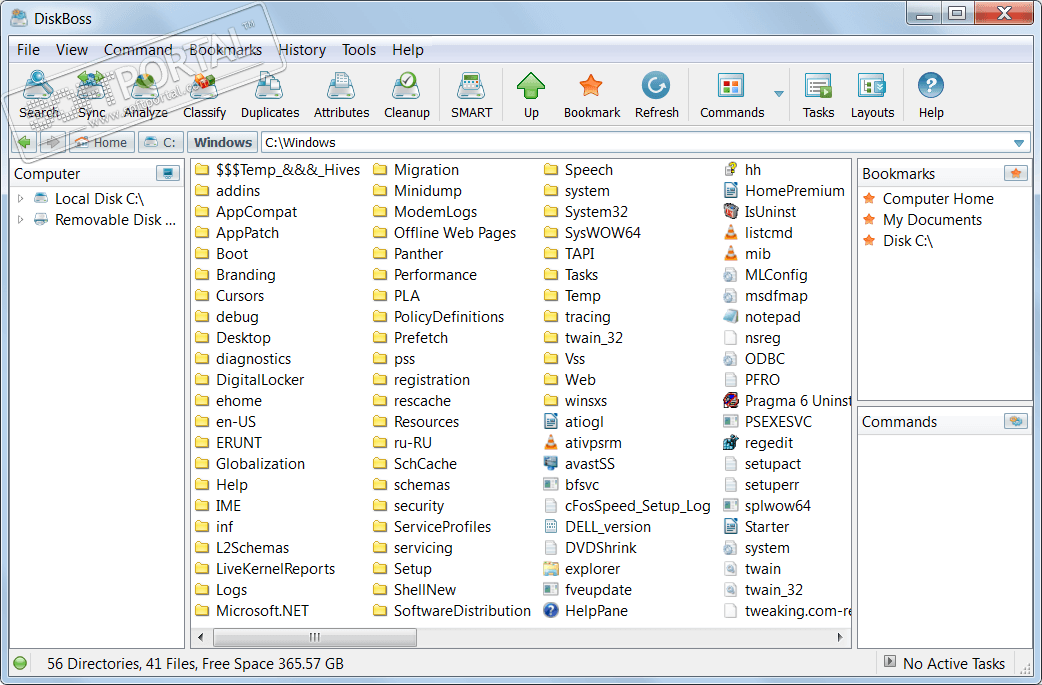Open the Tools menu
Viewport: 1042px width, 685px height.
point(359,50)
